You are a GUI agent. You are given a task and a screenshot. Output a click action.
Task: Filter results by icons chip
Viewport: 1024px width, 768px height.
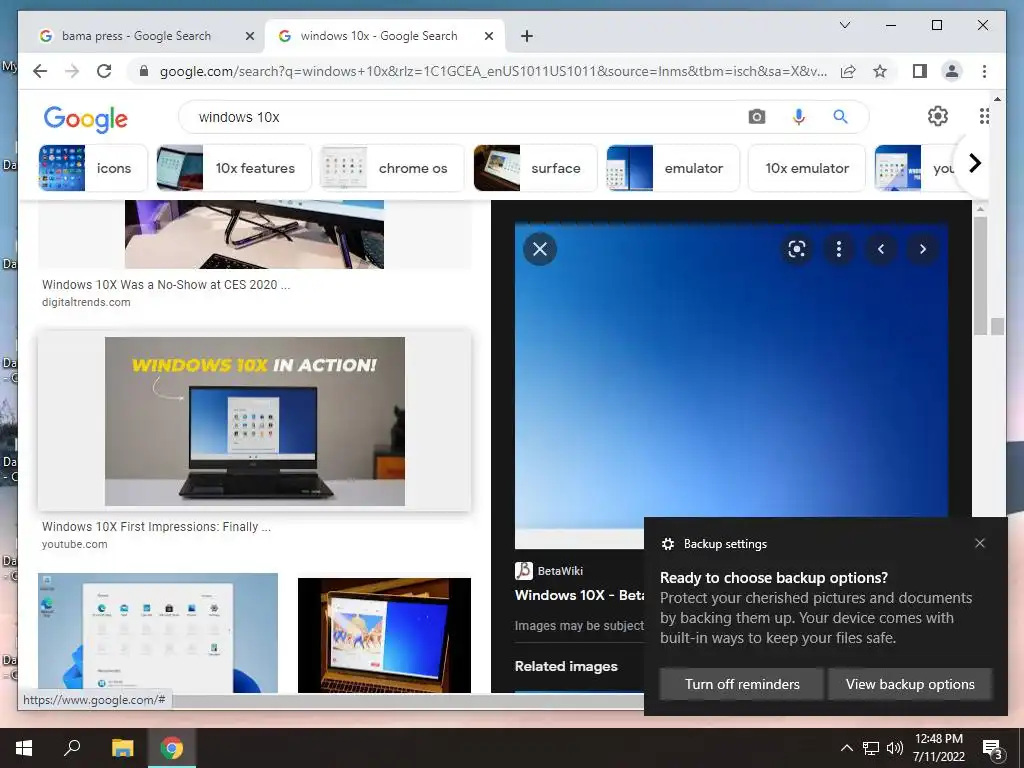(93, 168)
